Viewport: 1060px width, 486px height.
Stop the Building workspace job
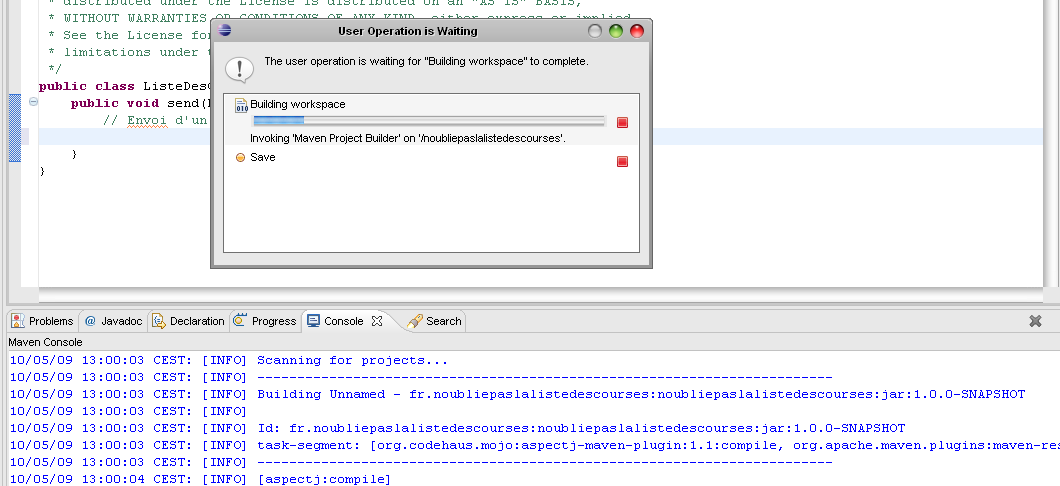click(x=622, y=122)
